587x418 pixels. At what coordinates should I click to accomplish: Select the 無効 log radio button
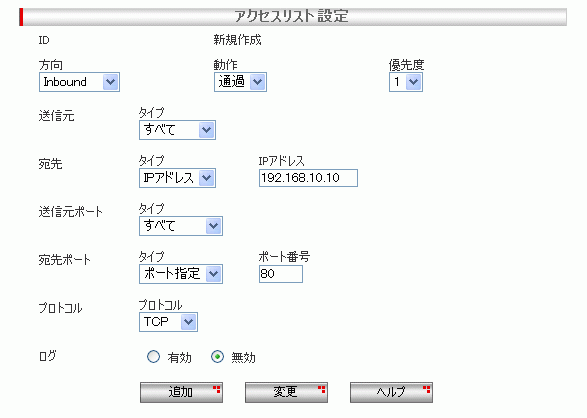pos(218,357)
